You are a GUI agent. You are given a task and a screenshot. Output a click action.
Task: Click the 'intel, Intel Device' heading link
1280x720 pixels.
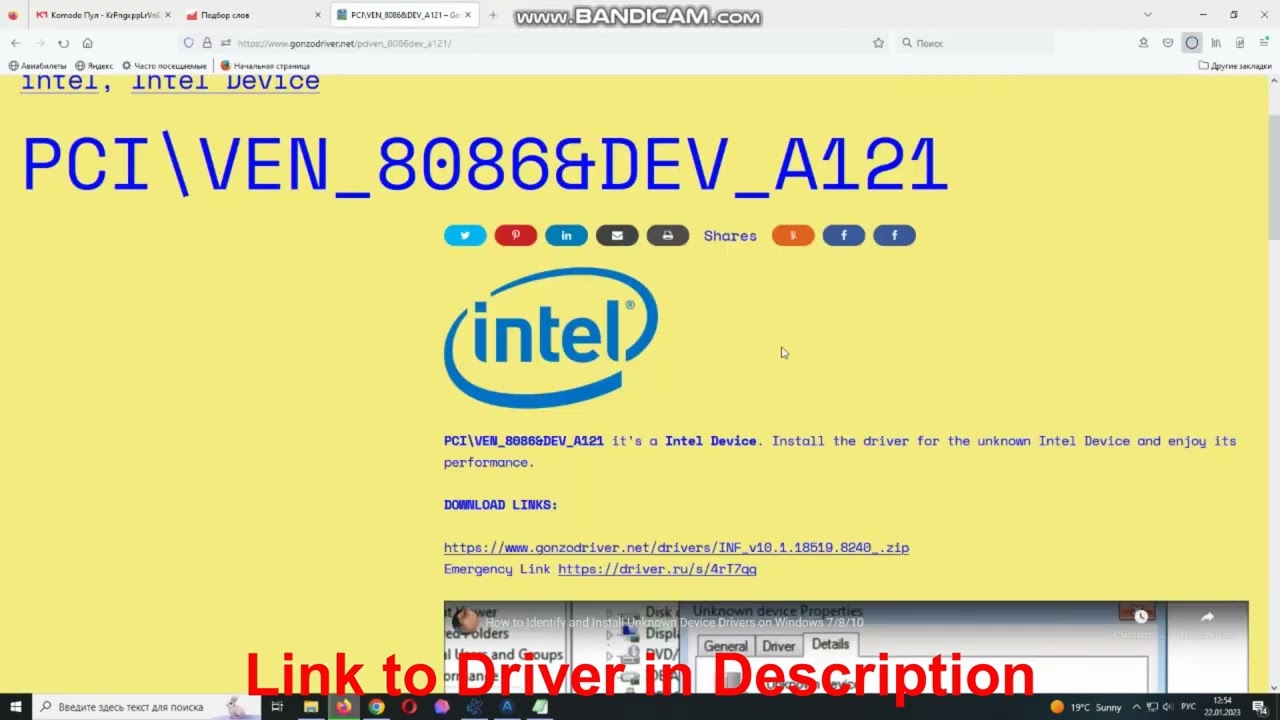pyautogui.click(x=170, y=82)
